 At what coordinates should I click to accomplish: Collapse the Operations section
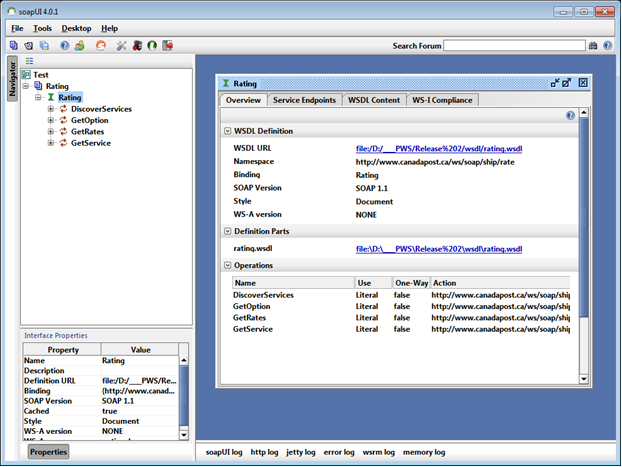pos(228,265)
